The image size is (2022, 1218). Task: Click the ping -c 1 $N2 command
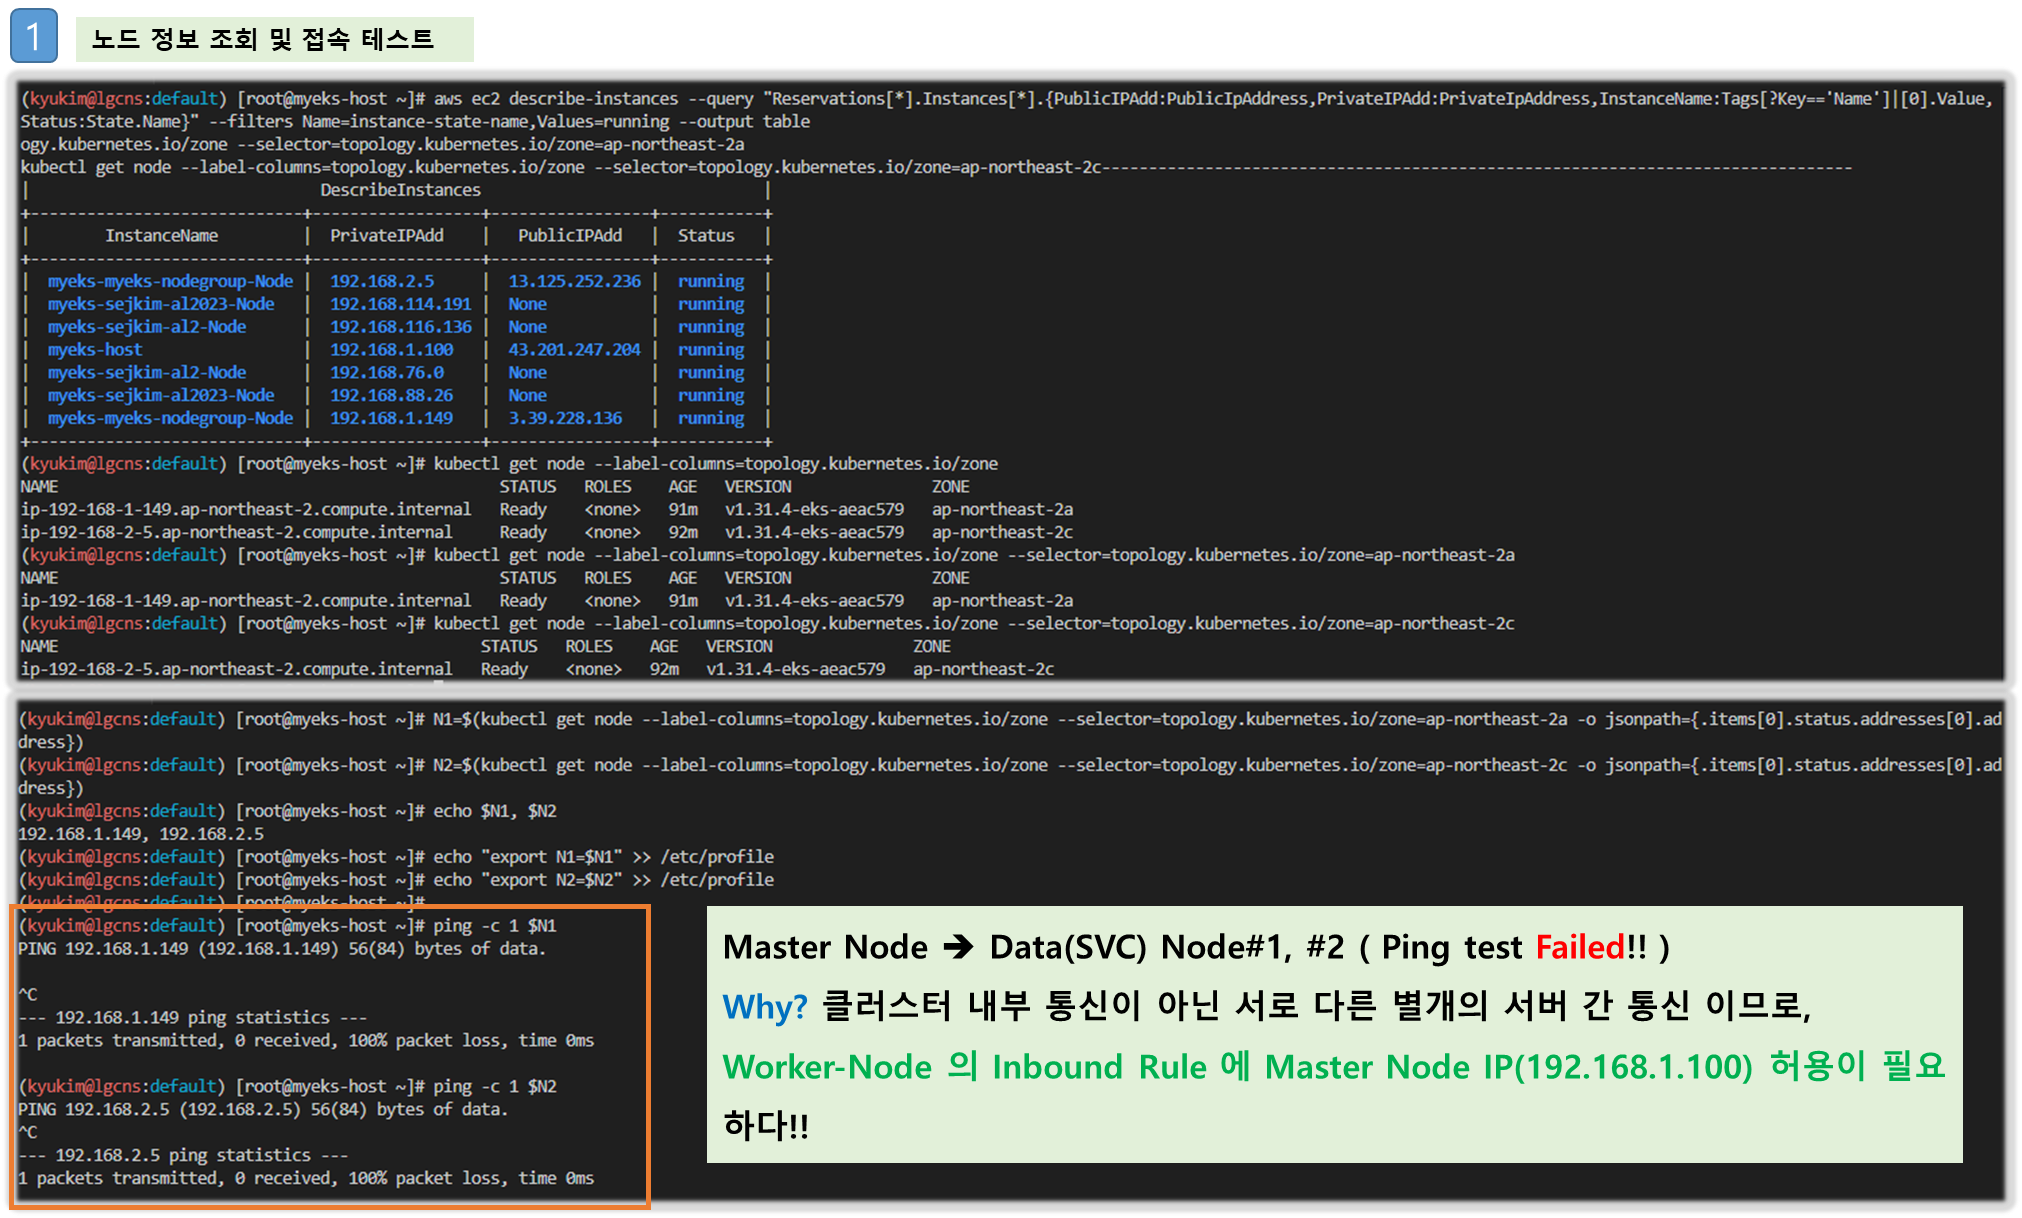point(494,1086)
